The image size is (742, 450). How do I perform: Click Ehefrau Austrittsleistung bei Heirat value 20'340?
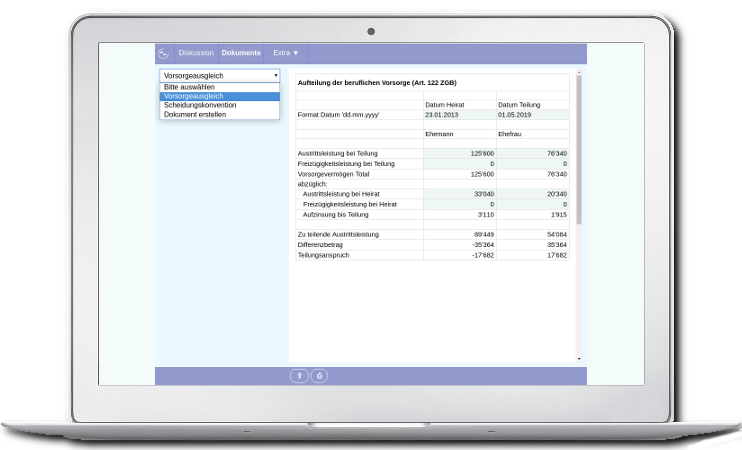point(532,194)
